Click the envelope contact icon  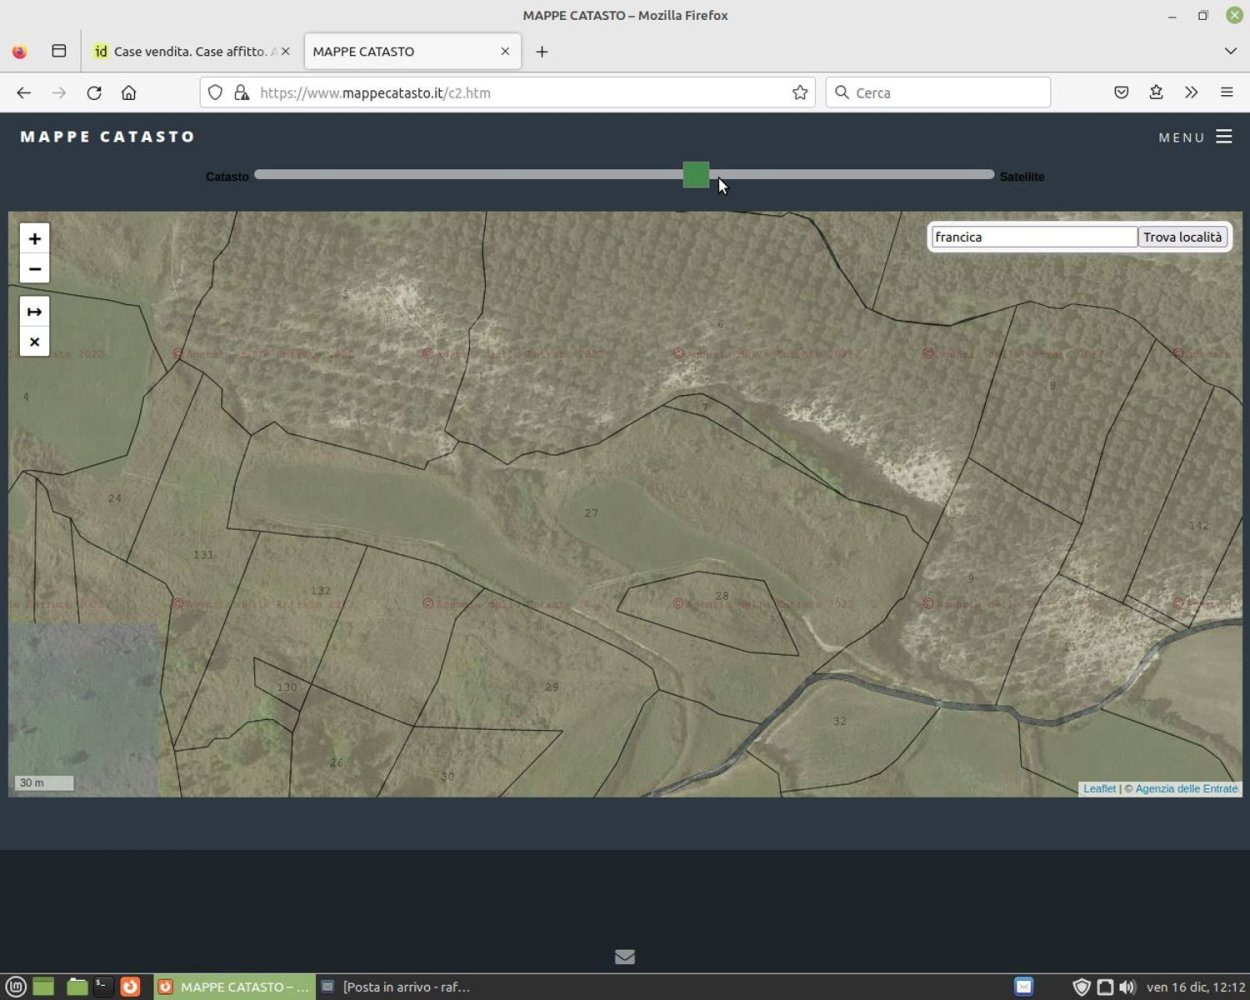(625, 957)
